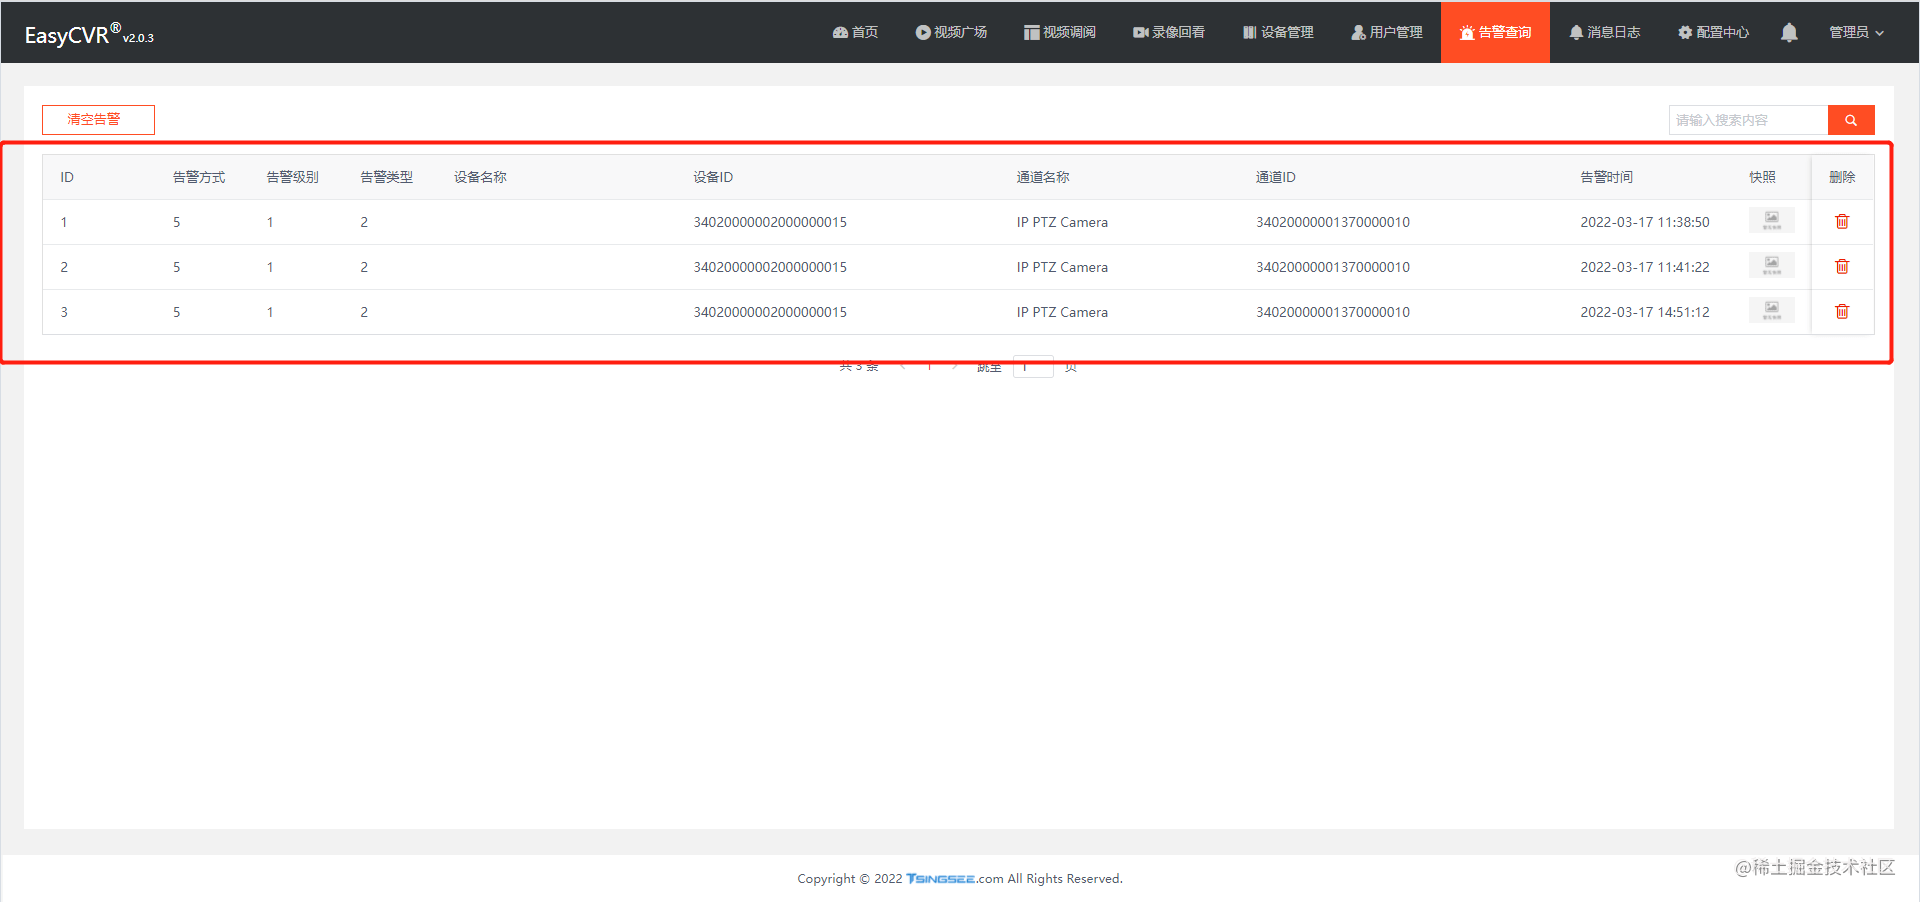Open the 用户管理 menu item
The width and height of the screenshot is (1920, 902).
coord(1387,32)
